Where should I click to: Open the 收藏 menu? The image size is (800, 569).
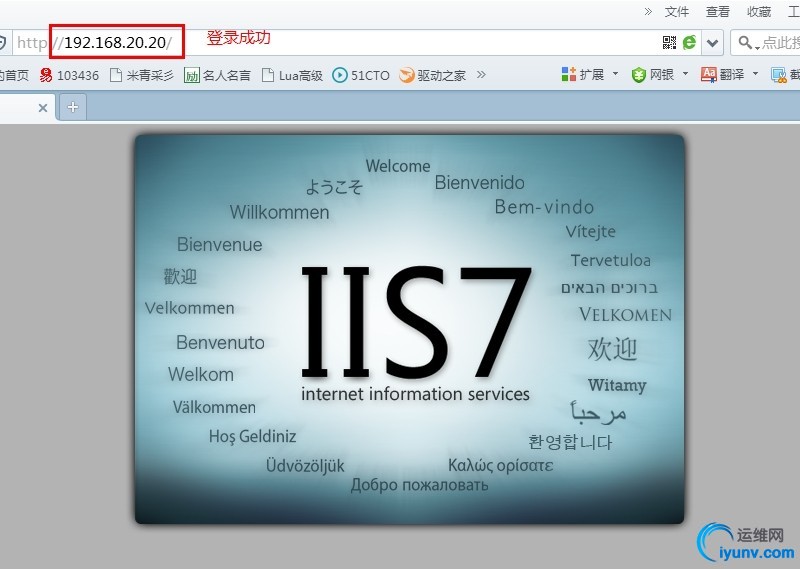759,11
